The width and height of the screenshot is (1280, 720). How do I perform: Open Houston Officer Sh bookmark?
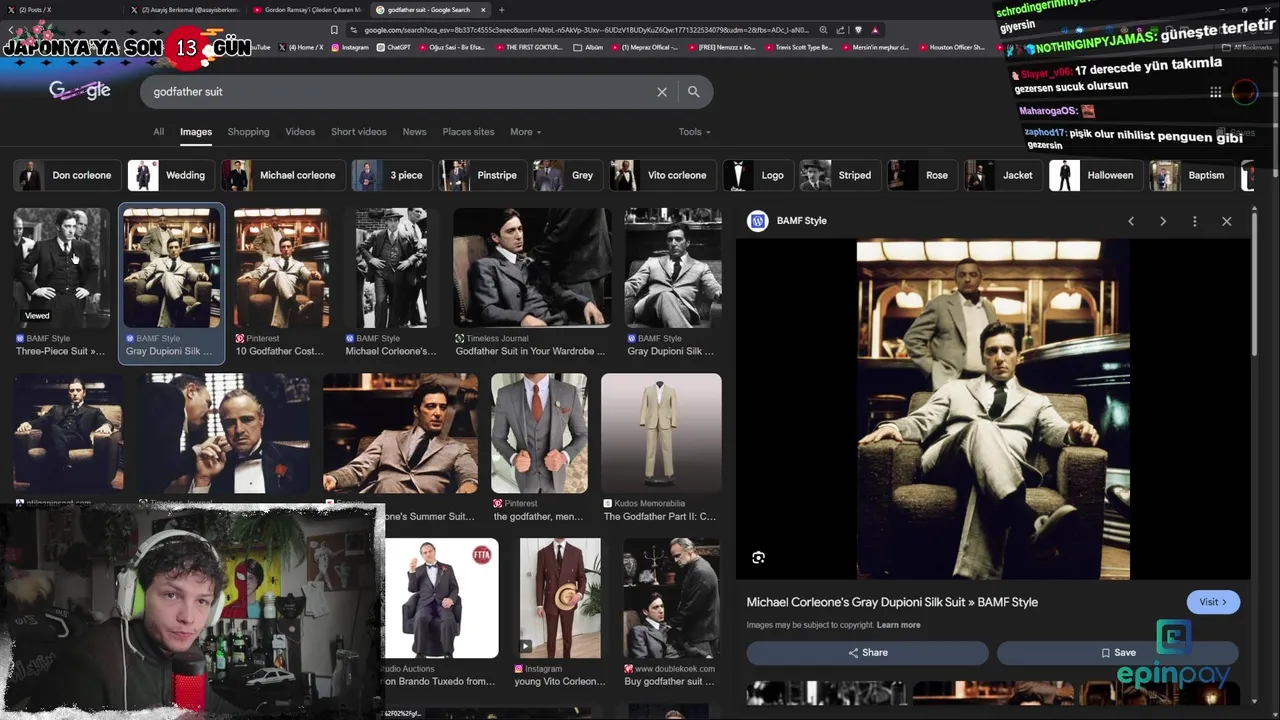click(x=951, y=47)
